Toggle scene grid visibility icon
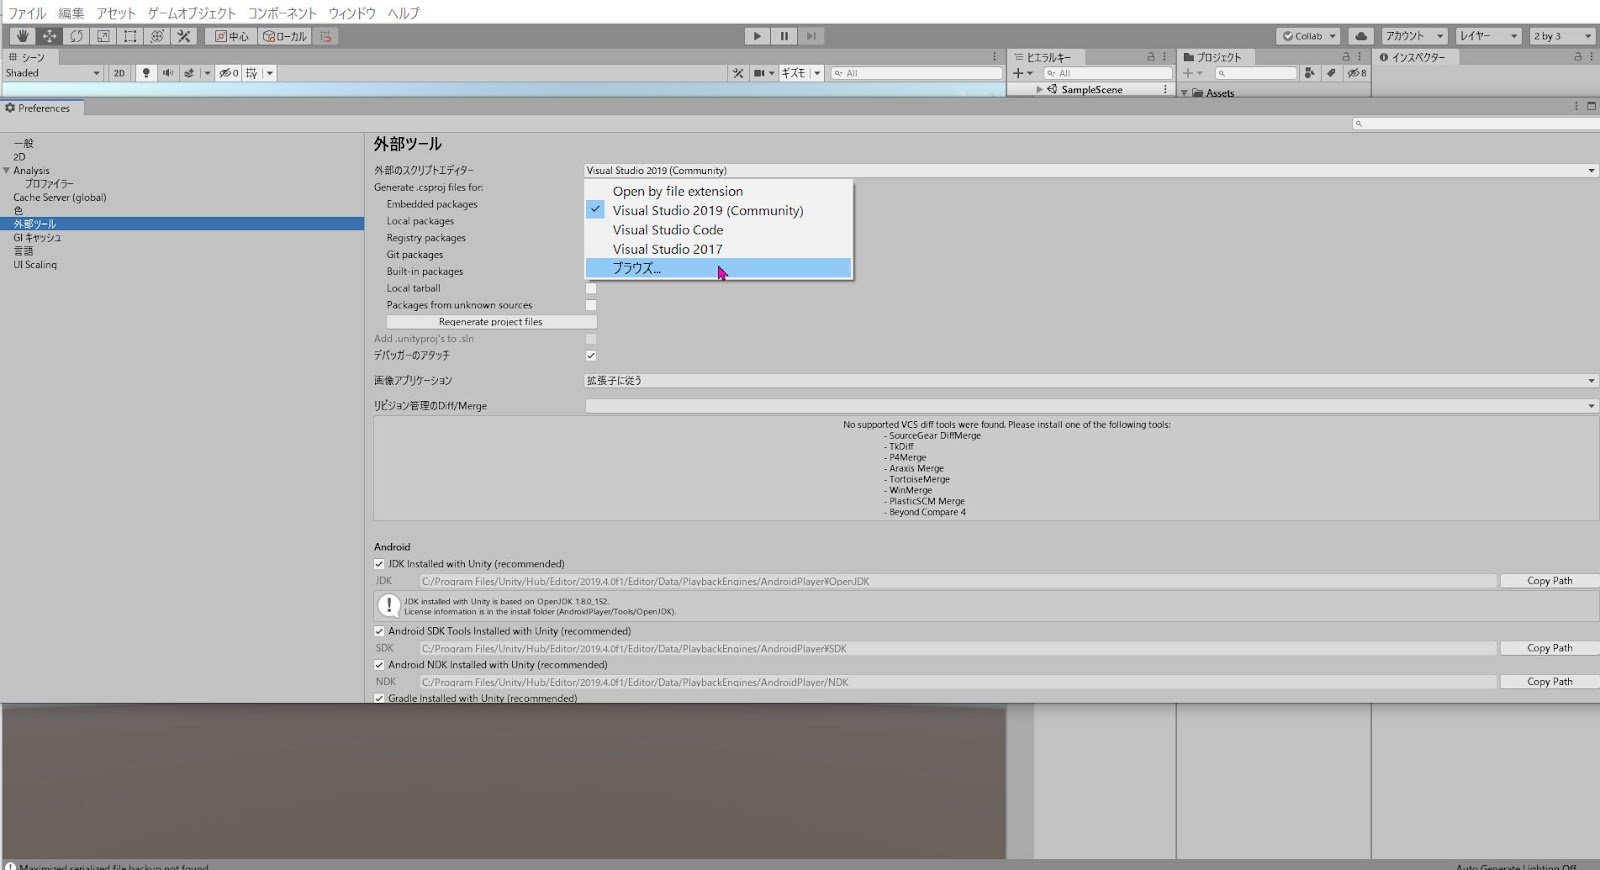The width and height of the screenshot is (1600, 870). tap(252, 73)
